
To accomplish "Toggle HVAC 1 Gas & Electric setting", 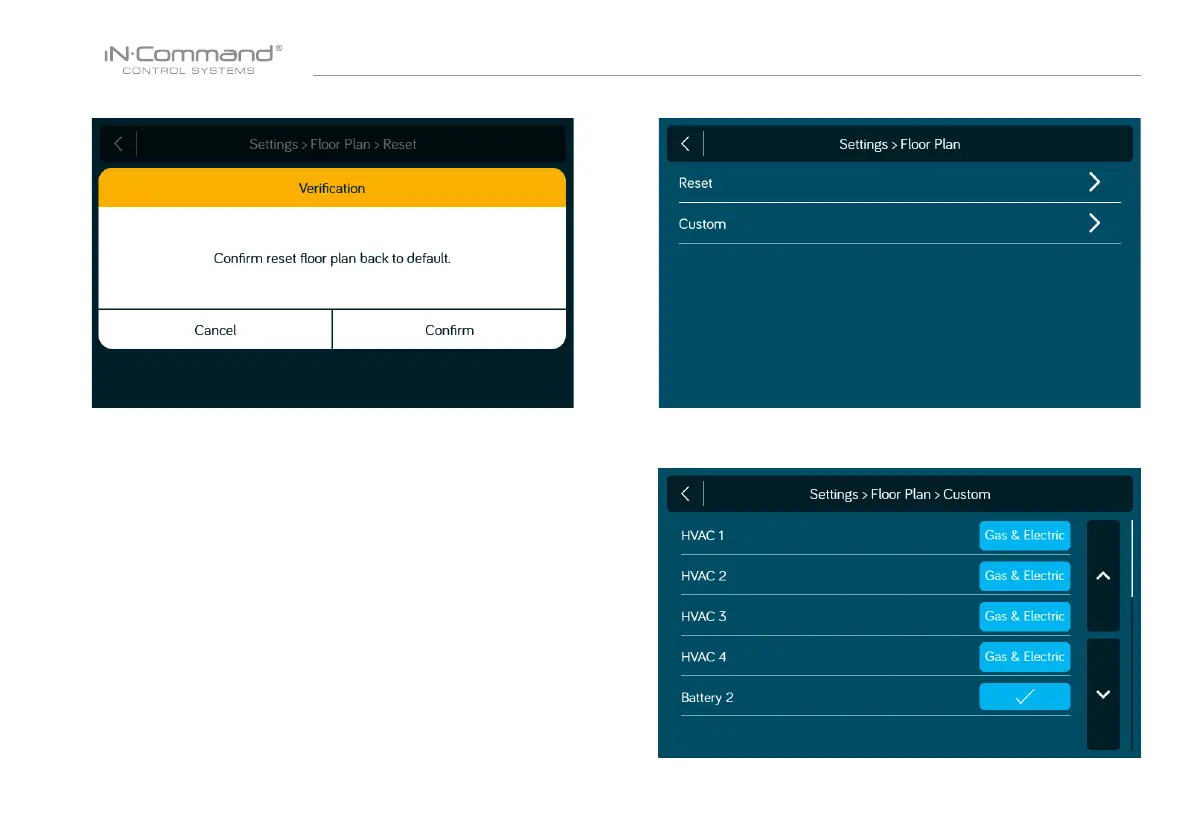I will click(x=1025, y=535).
